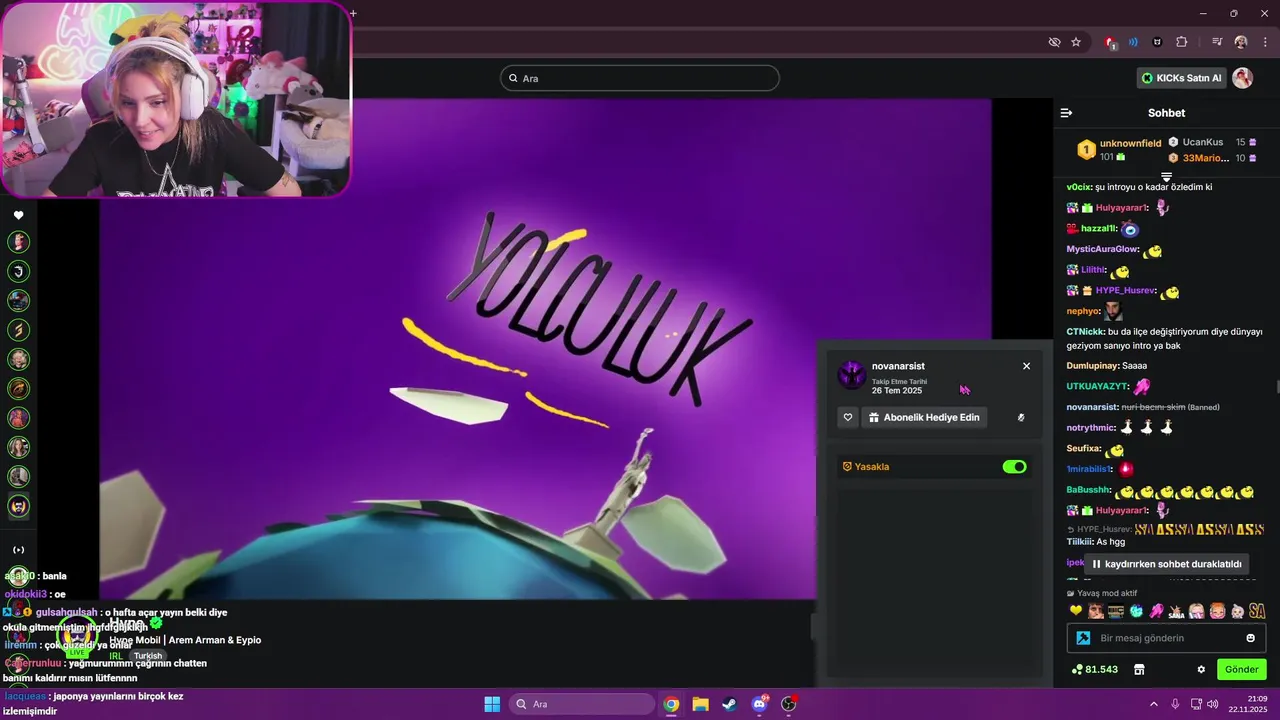Click username Dumlupinay in chat

(1092, 366)
